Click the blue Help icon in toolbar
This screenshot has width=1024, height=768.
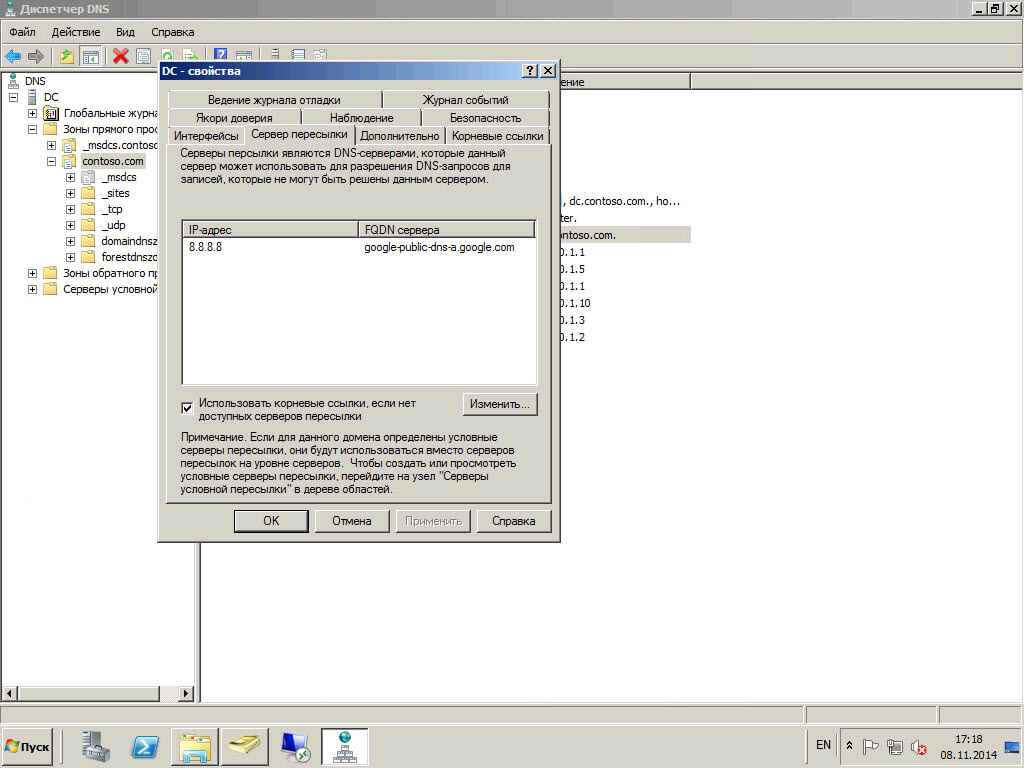[220, 56]
